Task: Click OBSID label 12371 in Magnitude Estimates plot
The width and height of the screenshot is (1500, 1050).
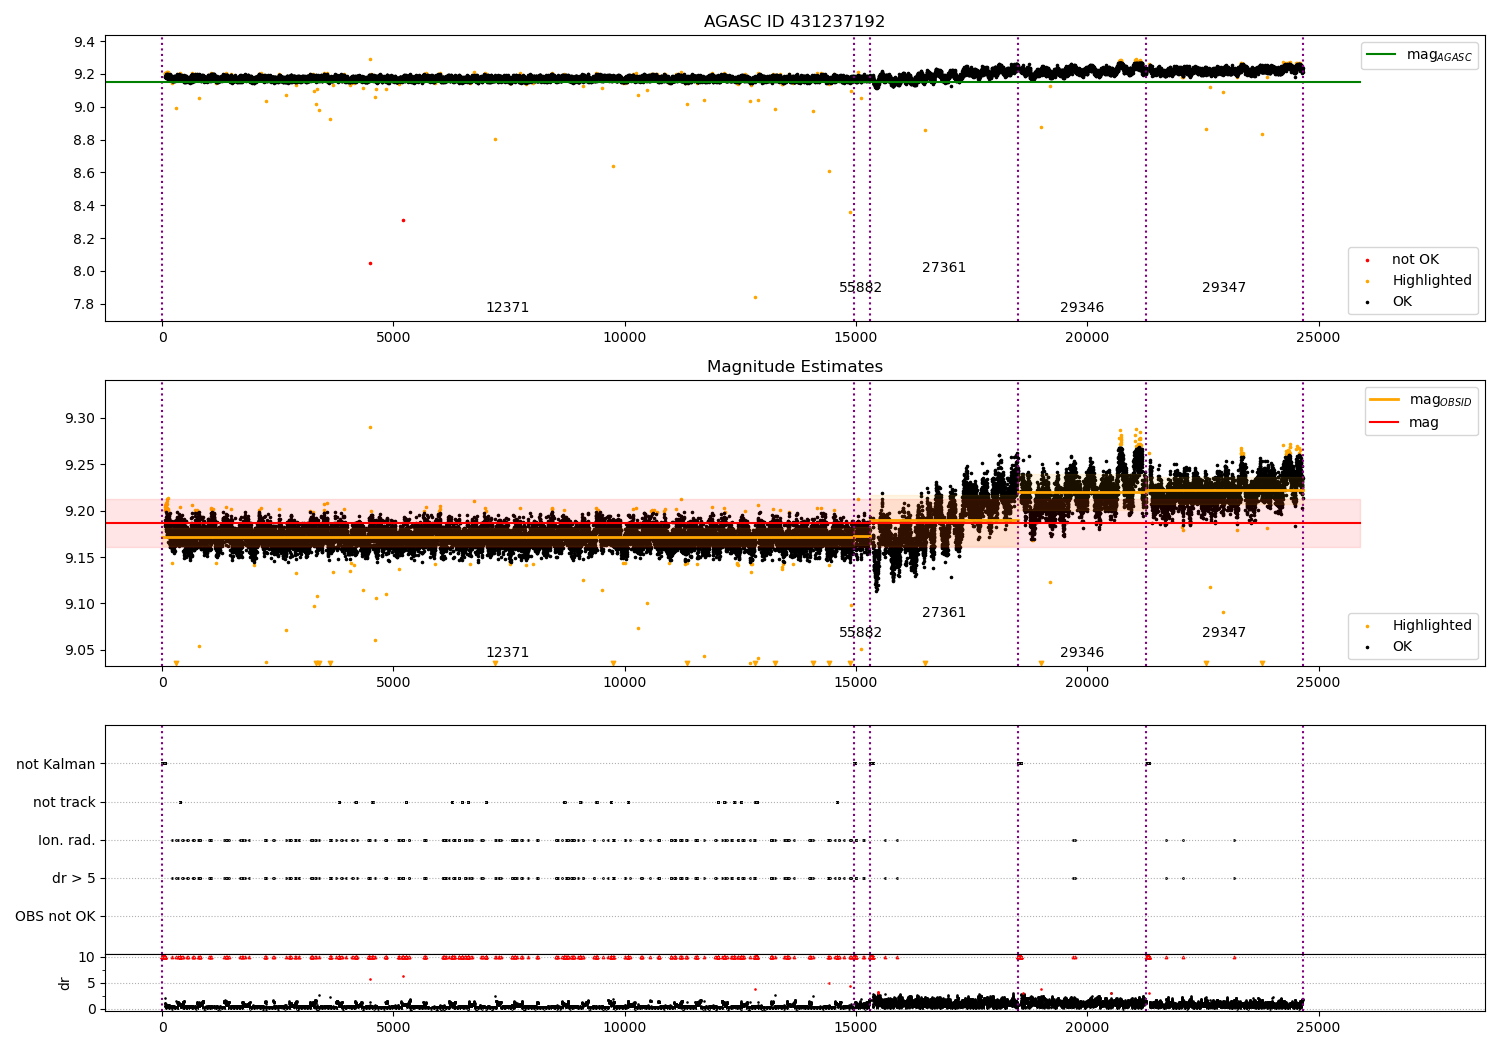Action: coord(507,653)
